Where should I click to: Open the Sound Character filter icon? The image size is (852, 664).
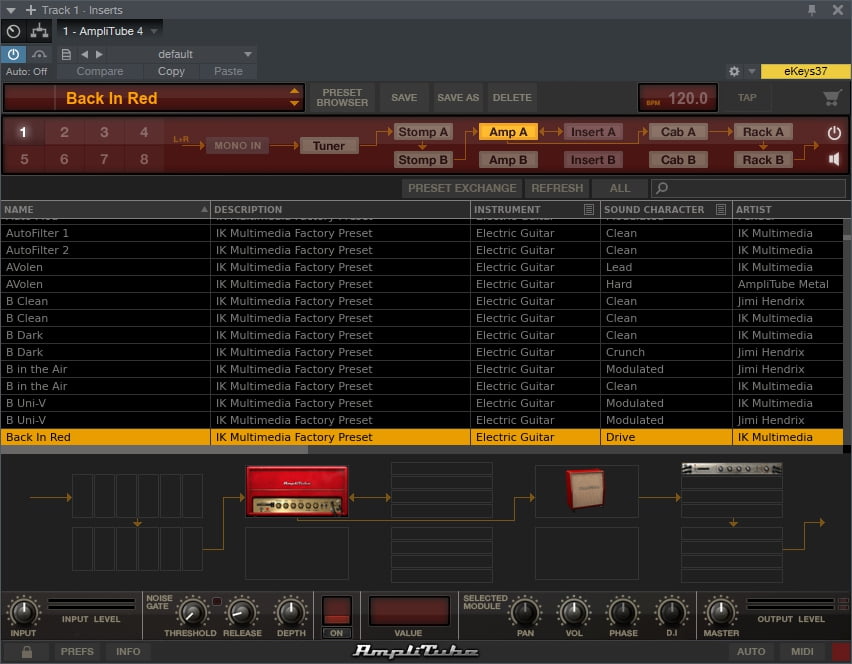click(x=721, y=209)
